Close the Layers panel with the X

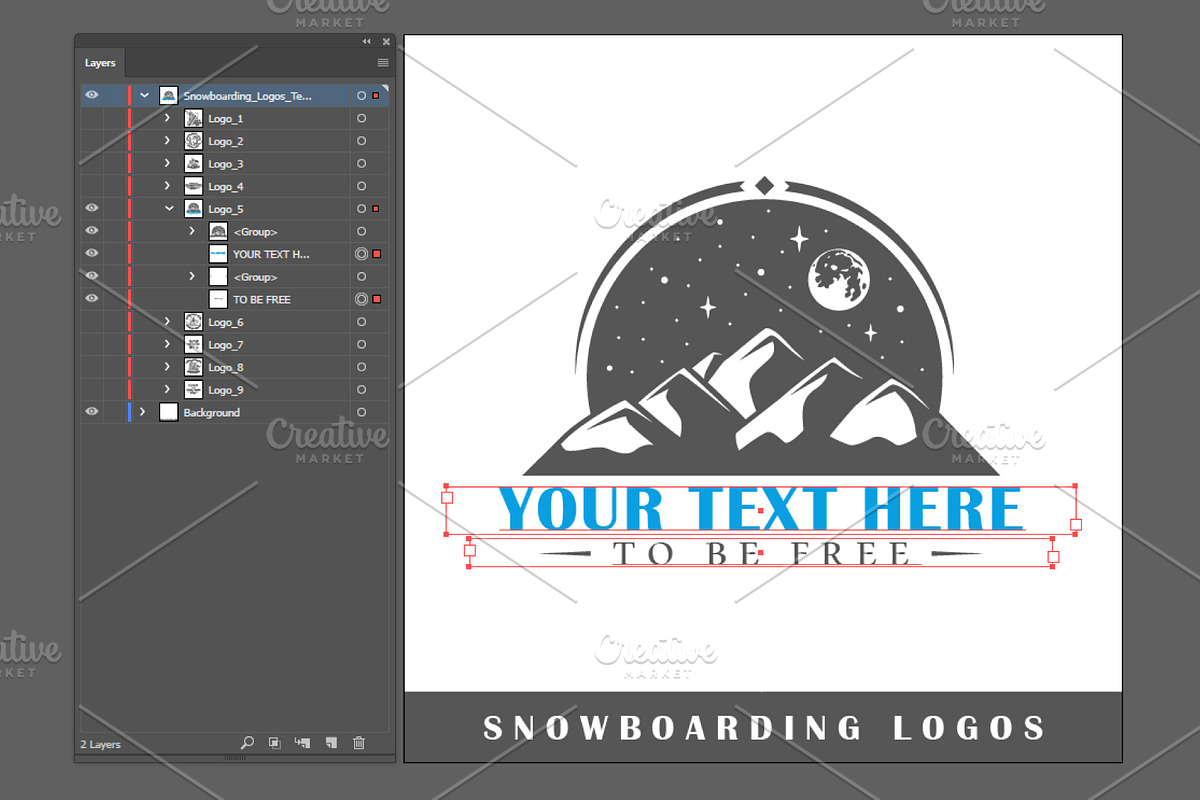coord(385,41)
